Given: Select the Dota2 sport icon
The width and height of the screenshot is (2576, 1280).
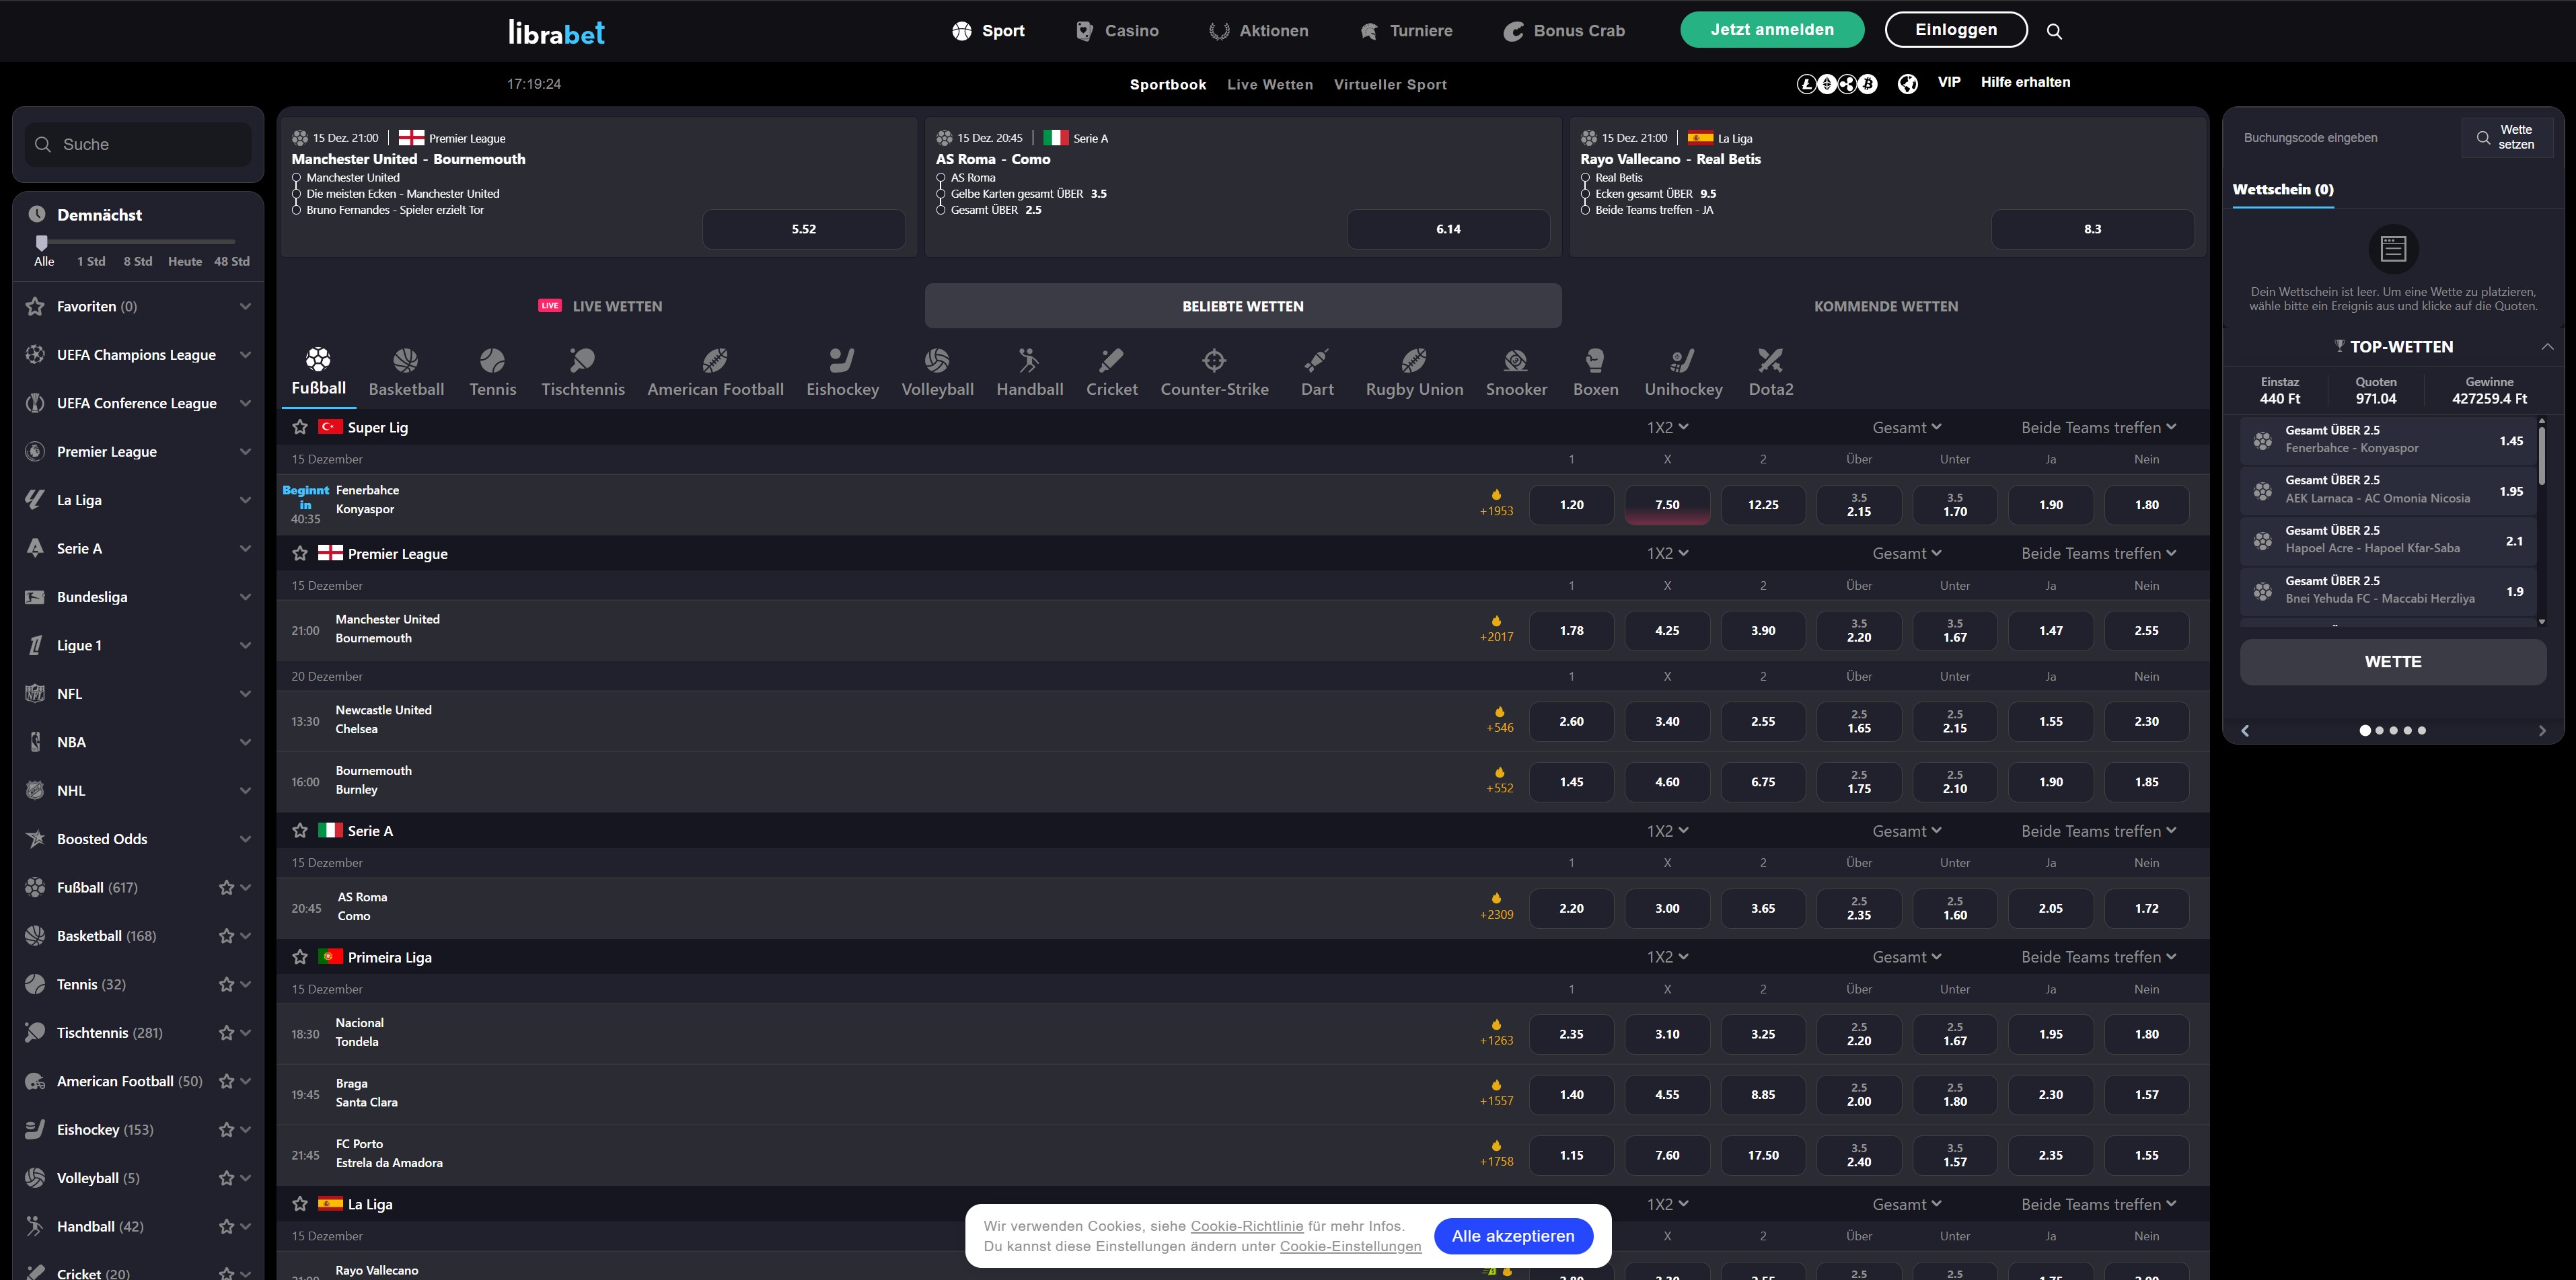Looking at the screenshot, I should (1770, 360).
